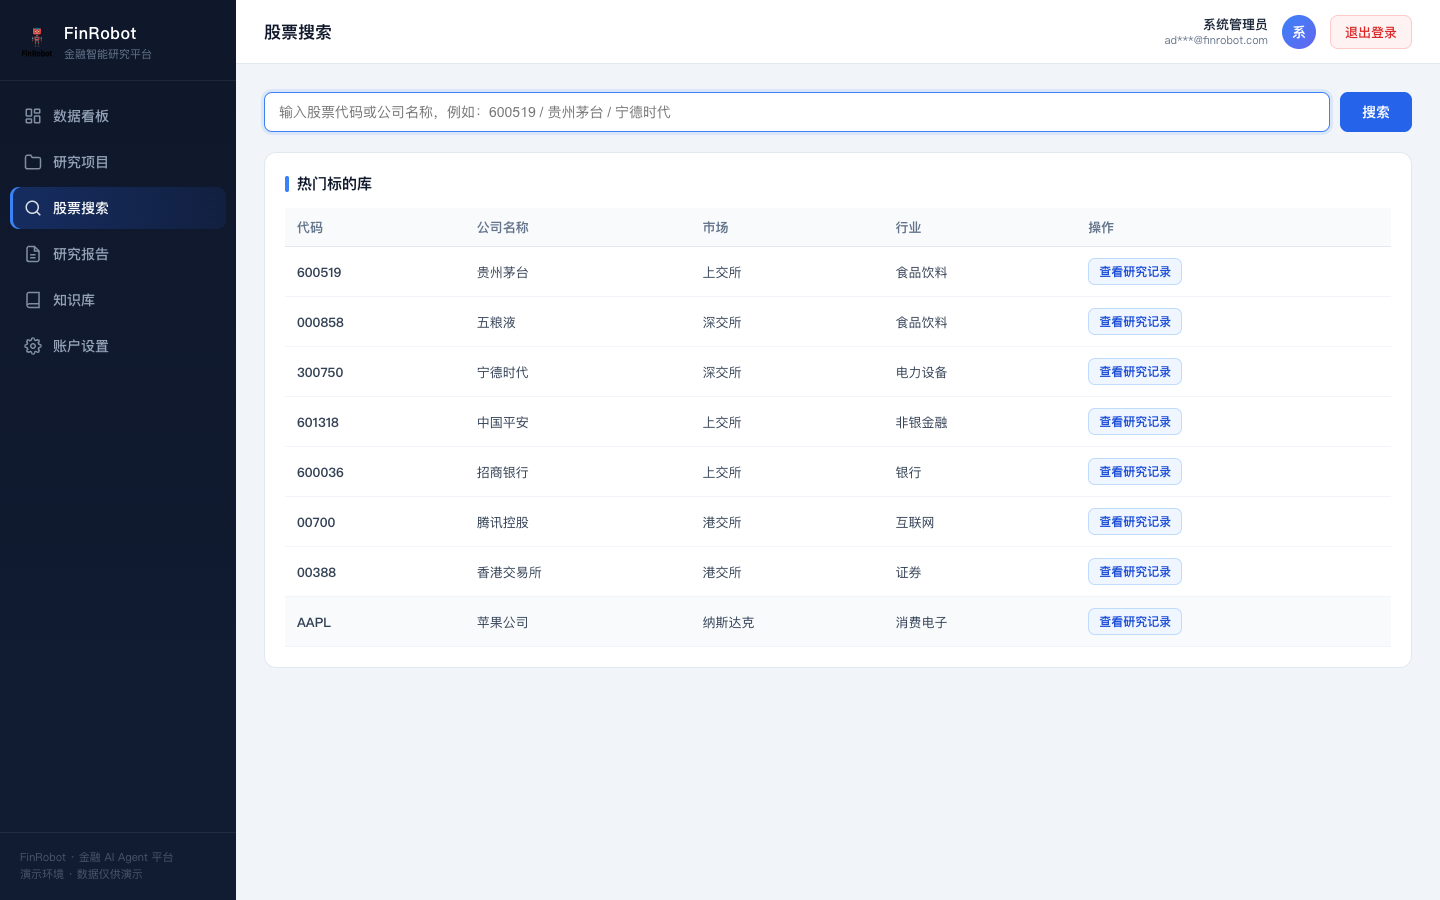The height and width of the screenshot is (900, 1440).
Task: Click stock code 000858
Action: pyautogui.click(x=320, y=322)
